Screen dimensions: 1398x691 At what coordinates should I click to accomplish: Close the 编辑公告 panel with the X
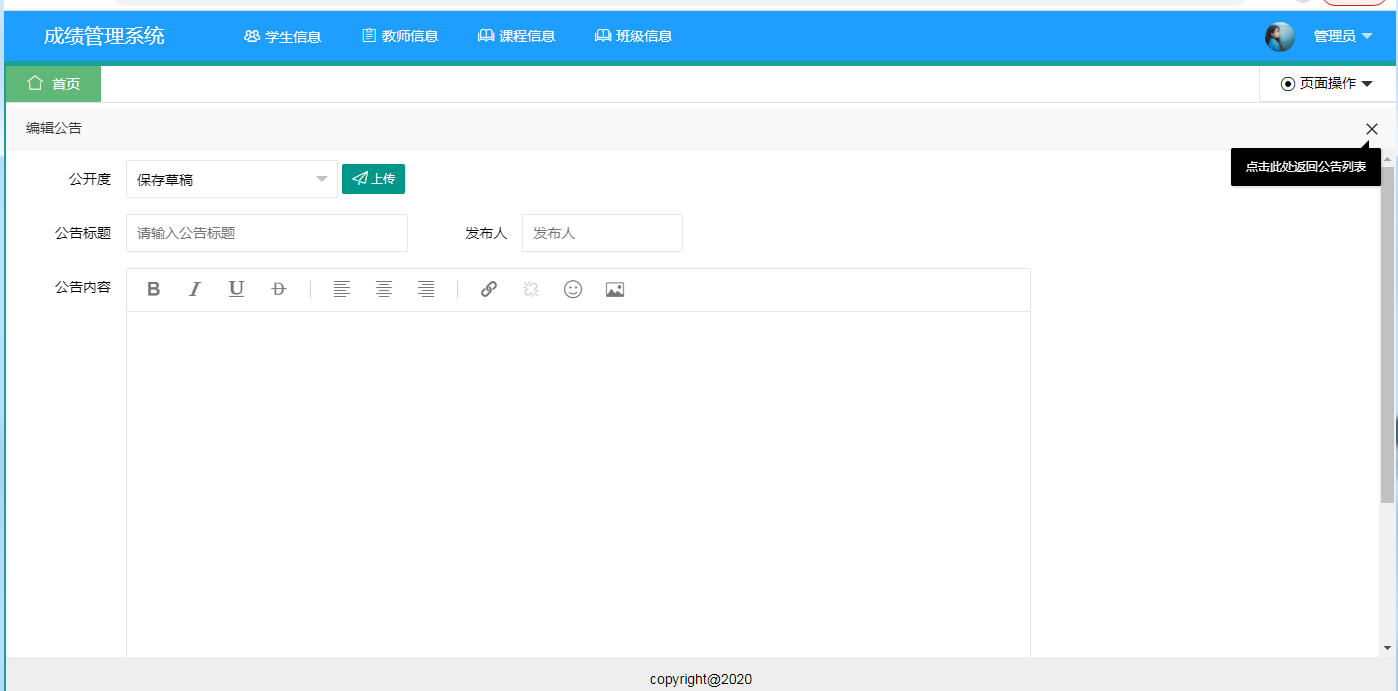click(1371, 129)
